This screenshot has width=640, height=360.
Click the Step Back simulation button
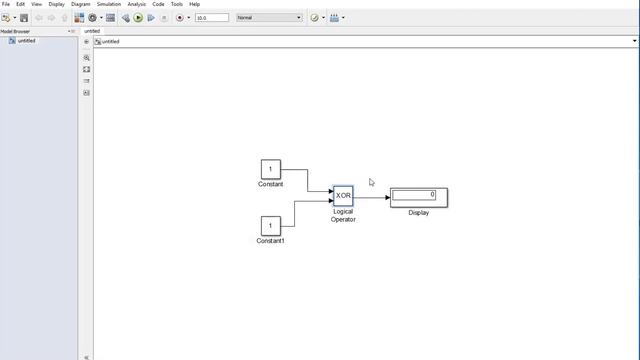coord(125,18)
